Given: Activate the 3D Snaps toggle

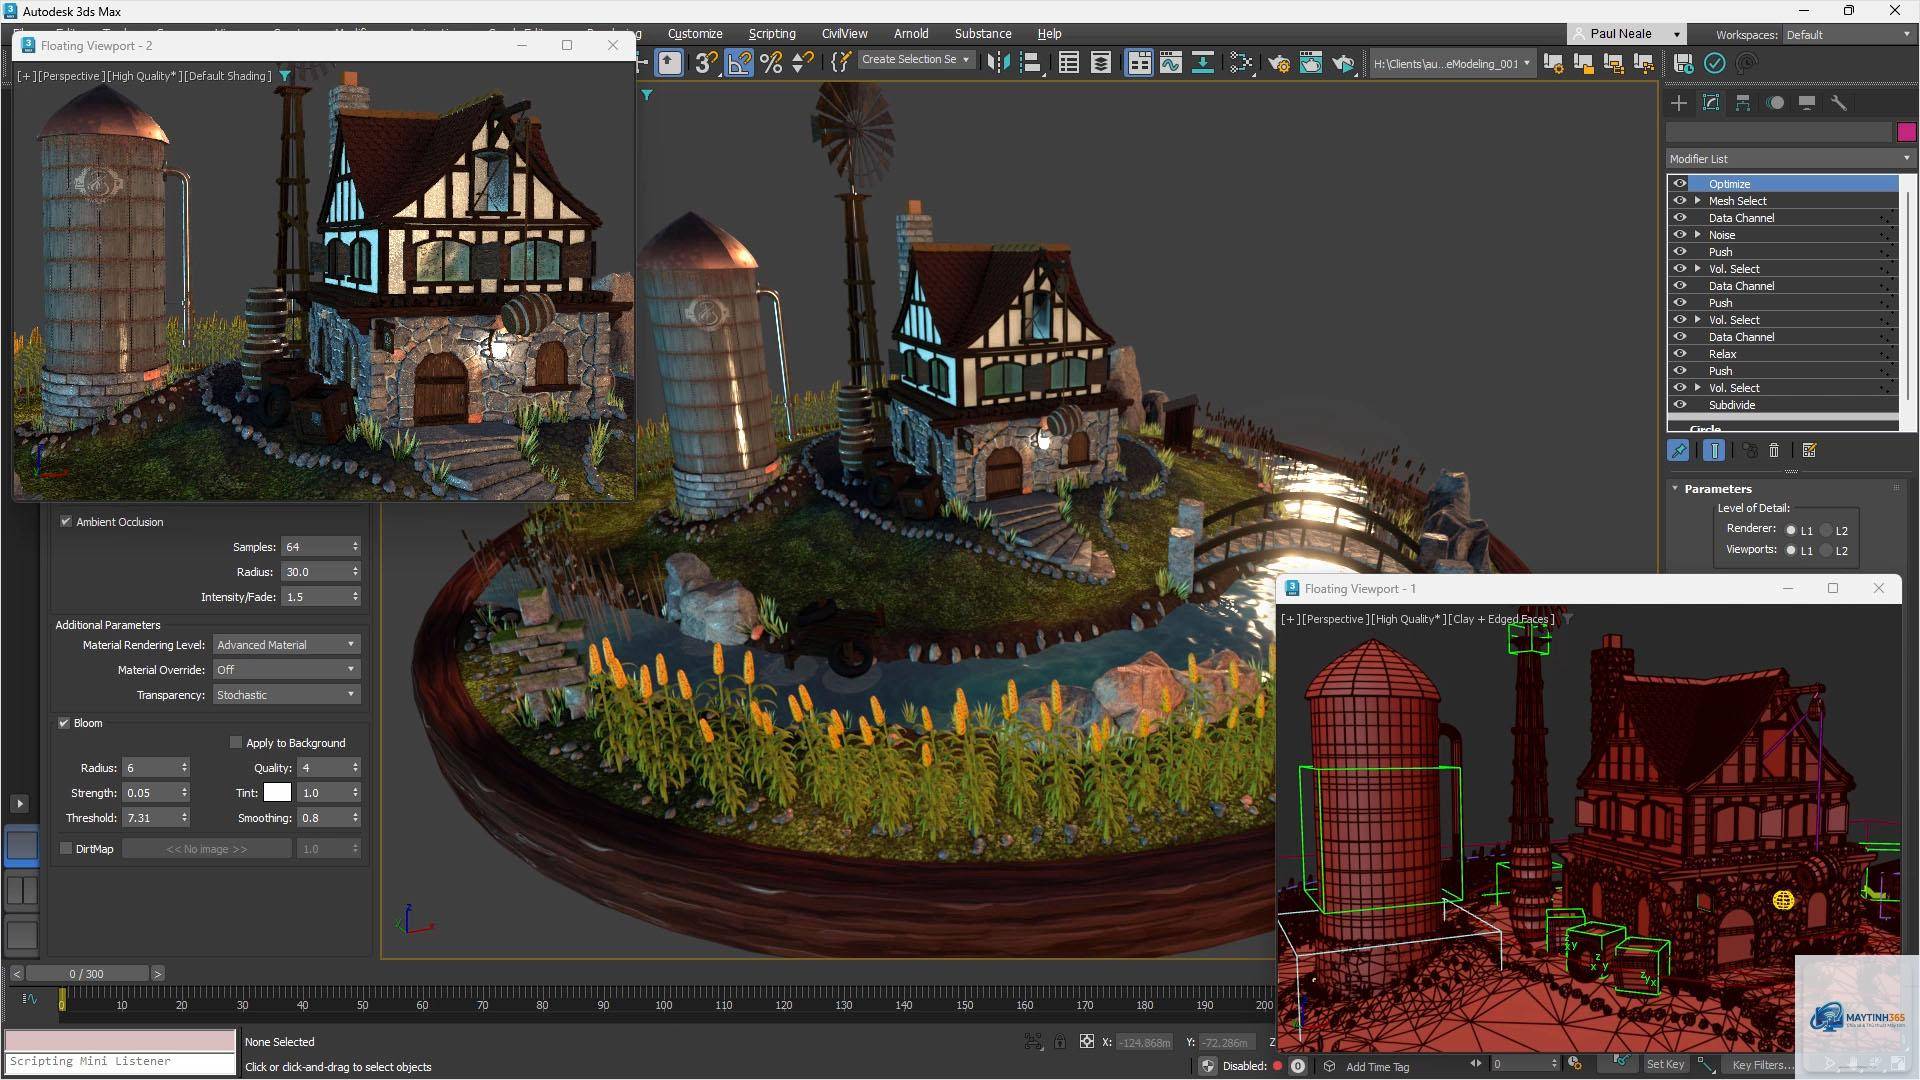Looking at the screenshot, I should [x=706, y=63].
